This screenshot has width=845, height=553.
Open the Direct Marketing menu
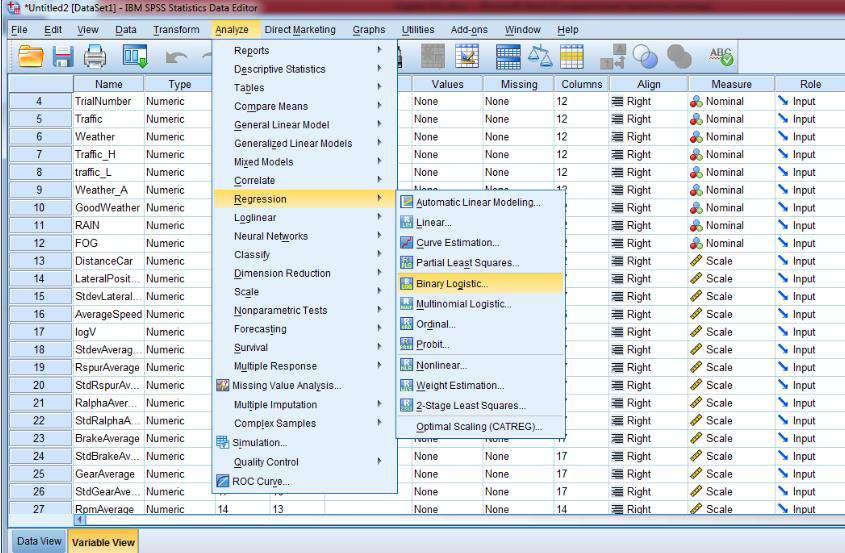300,30
